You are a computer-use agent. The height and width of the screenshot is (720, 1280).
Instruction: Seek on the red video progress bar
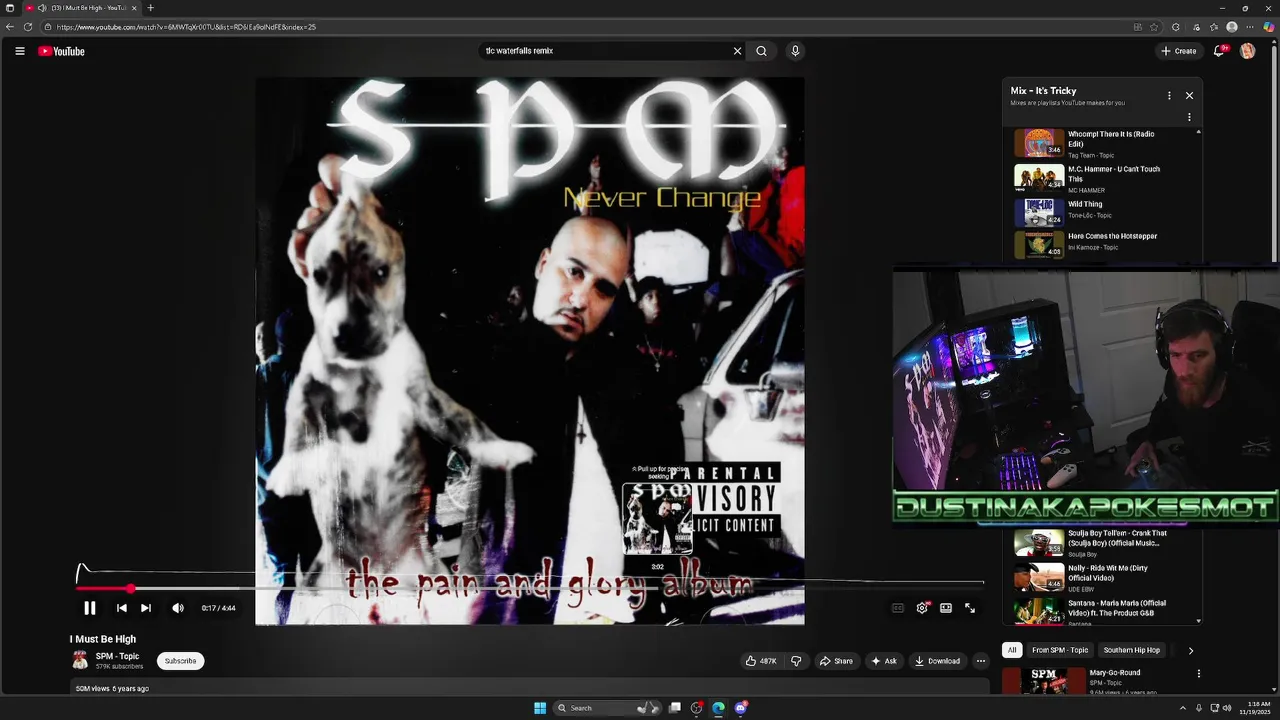tap(530, 589)
